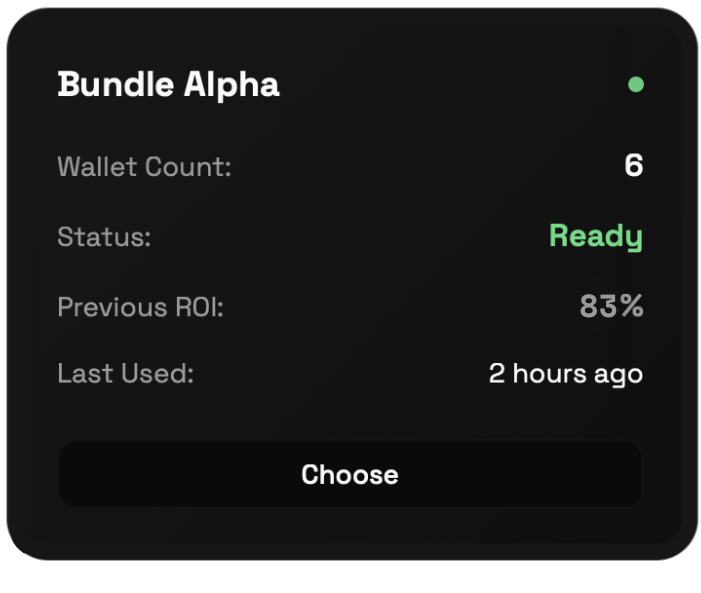Screen dimensions: 701x593
Task: Click the 2 hours ago timestamp
Action: 565,374
